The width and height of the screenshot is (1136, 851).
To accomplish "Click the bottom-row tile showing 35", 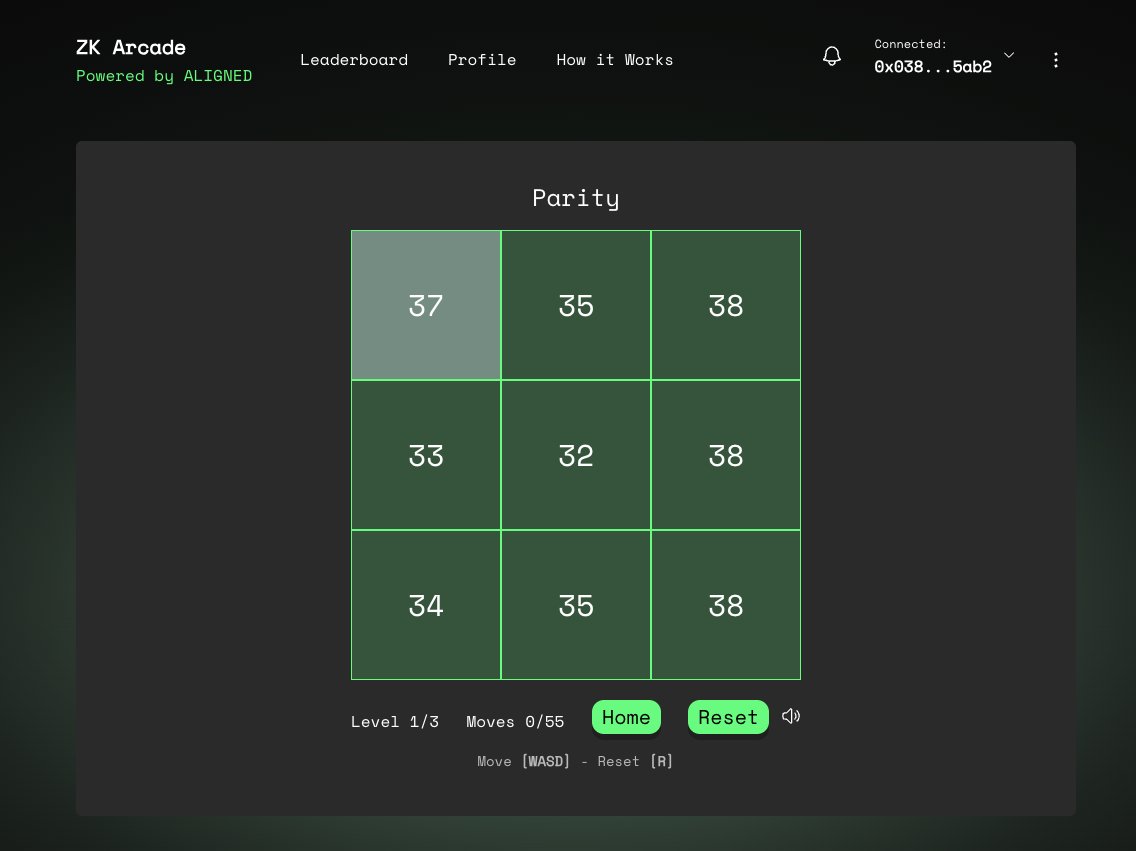I will 576,605.
